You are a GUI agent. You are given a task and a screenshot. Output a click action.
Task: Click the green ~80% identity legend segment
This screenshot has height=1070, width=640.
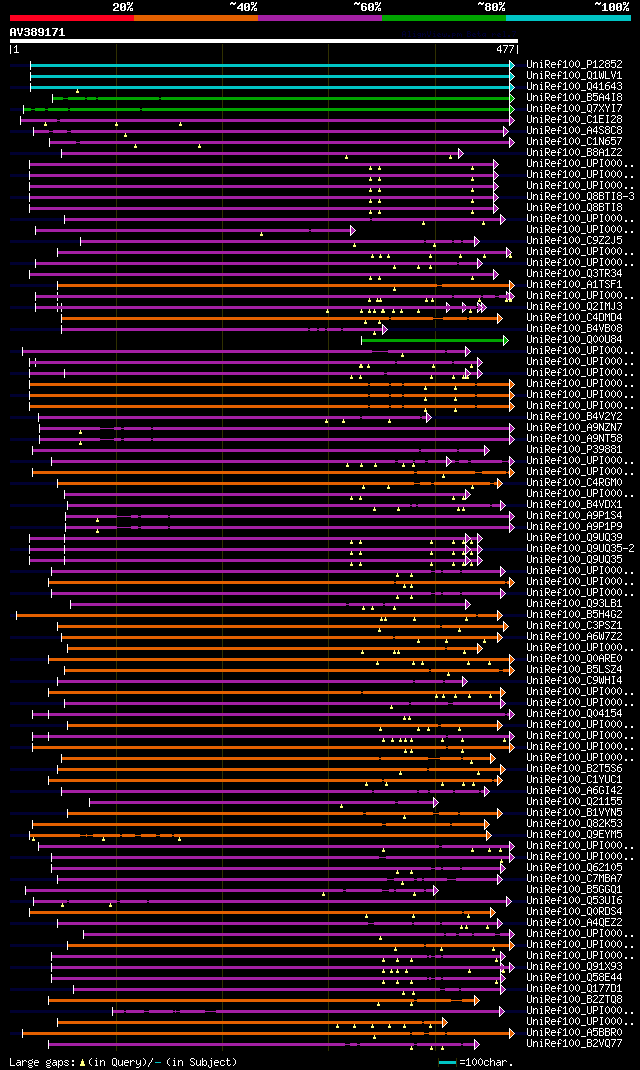[444, 18]
